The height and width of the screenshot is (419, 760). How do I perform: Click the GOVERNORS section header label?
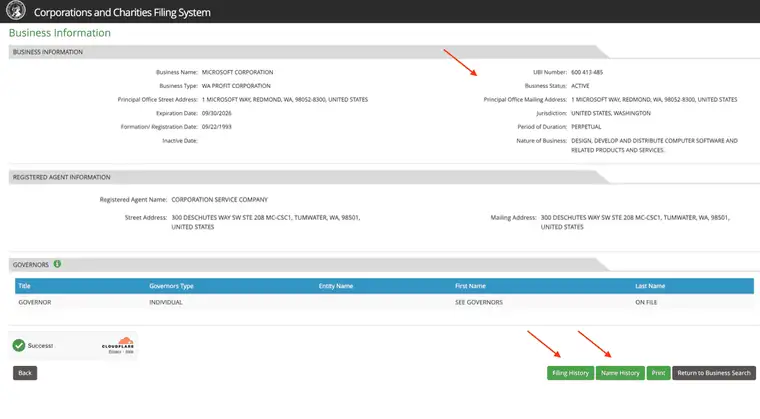[x=31, y=265]
